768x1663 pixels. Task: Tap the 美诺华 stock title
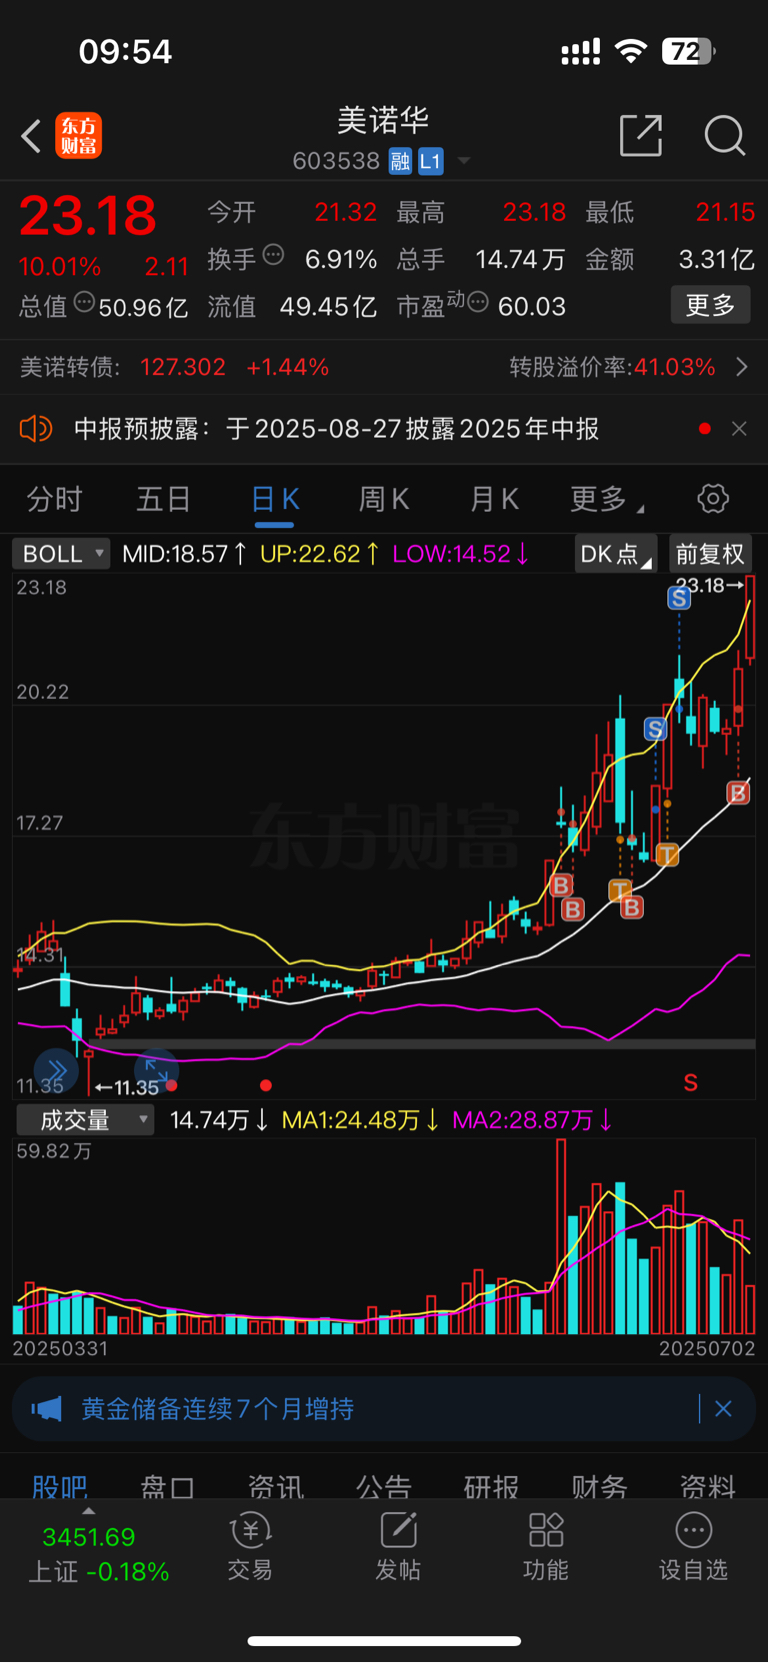click(383, 120)
